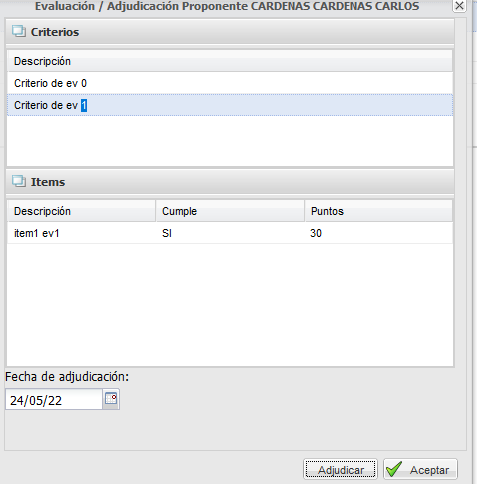
Task: Click the Criterios panel header title
Action: (x=55, y=32)
